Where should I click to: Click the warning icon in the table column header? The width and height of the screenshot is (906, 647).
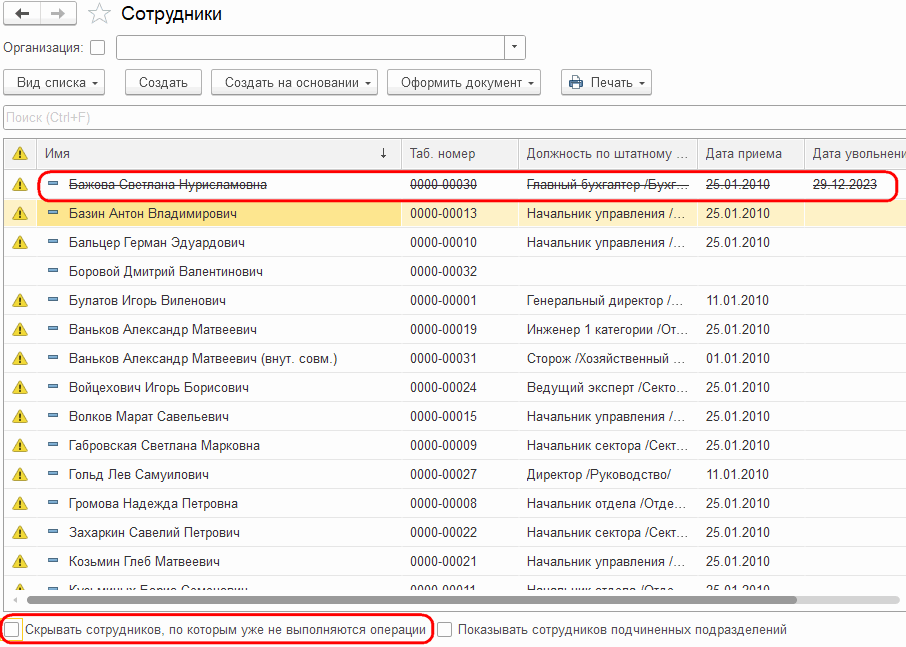pos(20,154)
